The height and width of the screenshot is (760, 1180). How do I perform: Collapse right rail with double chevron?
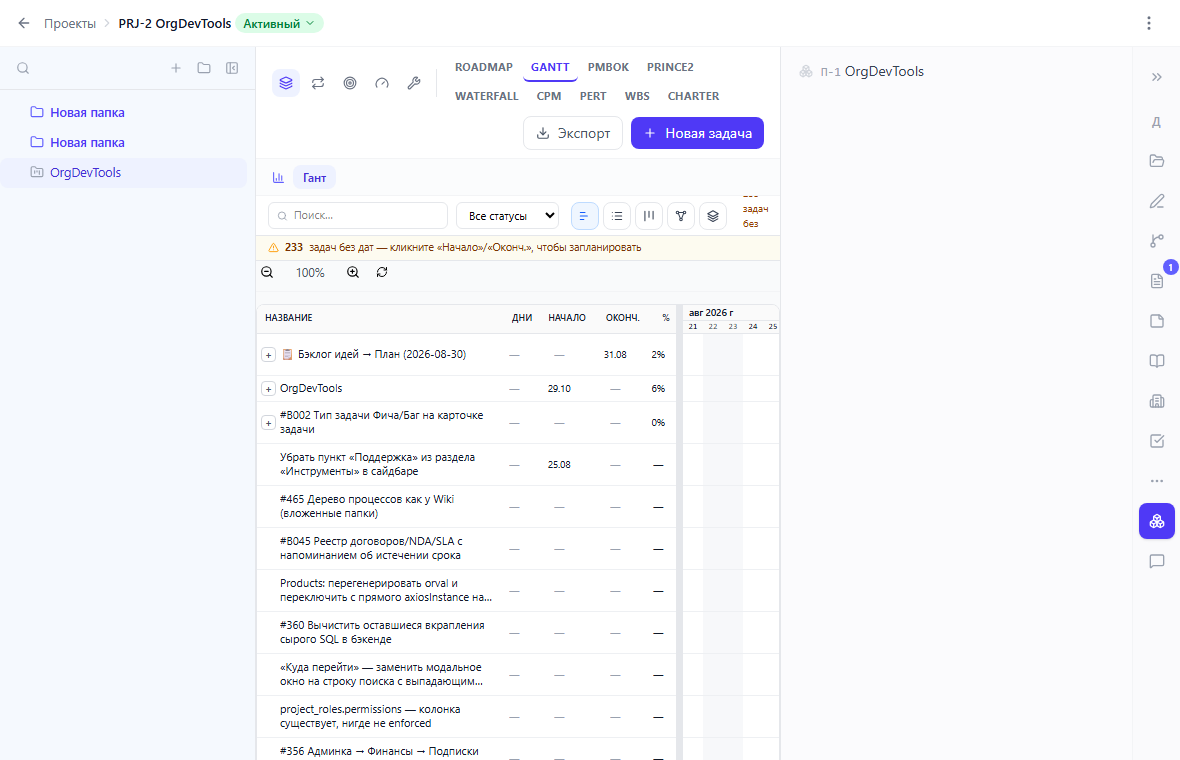point(1157,77)
